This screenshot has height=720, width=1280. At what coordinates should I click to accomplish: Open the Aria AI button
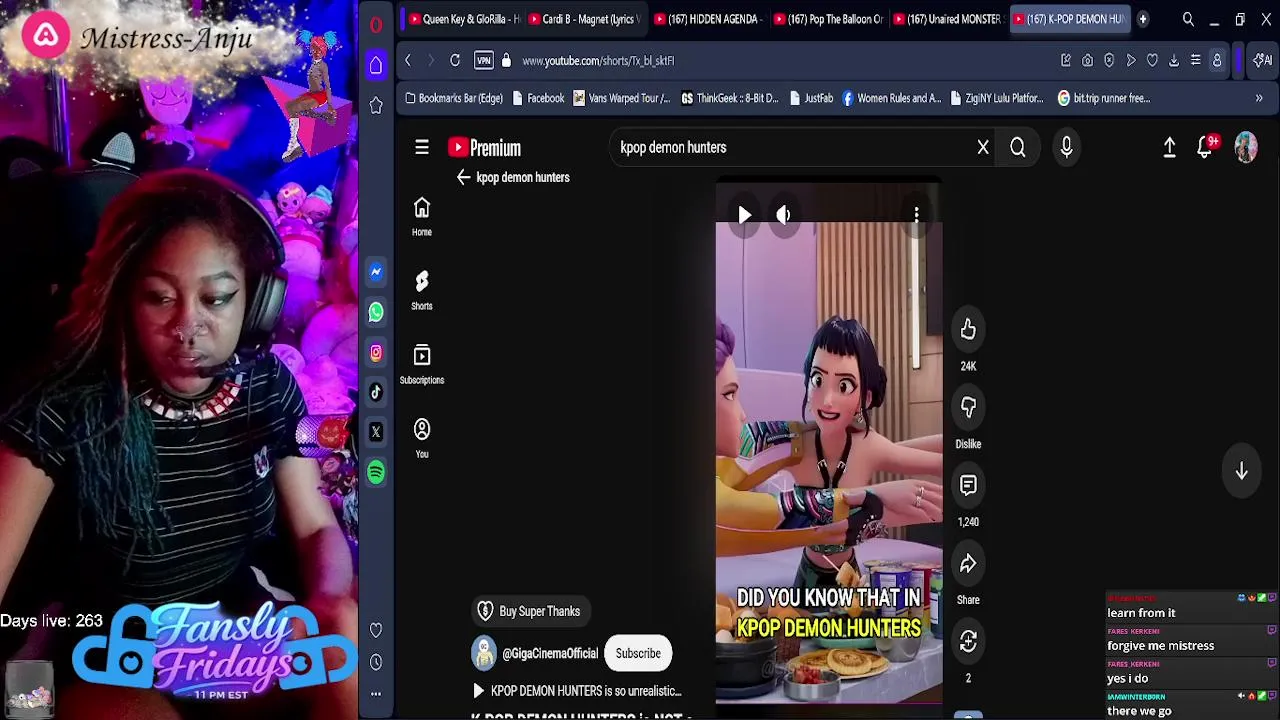(1264, 61)
